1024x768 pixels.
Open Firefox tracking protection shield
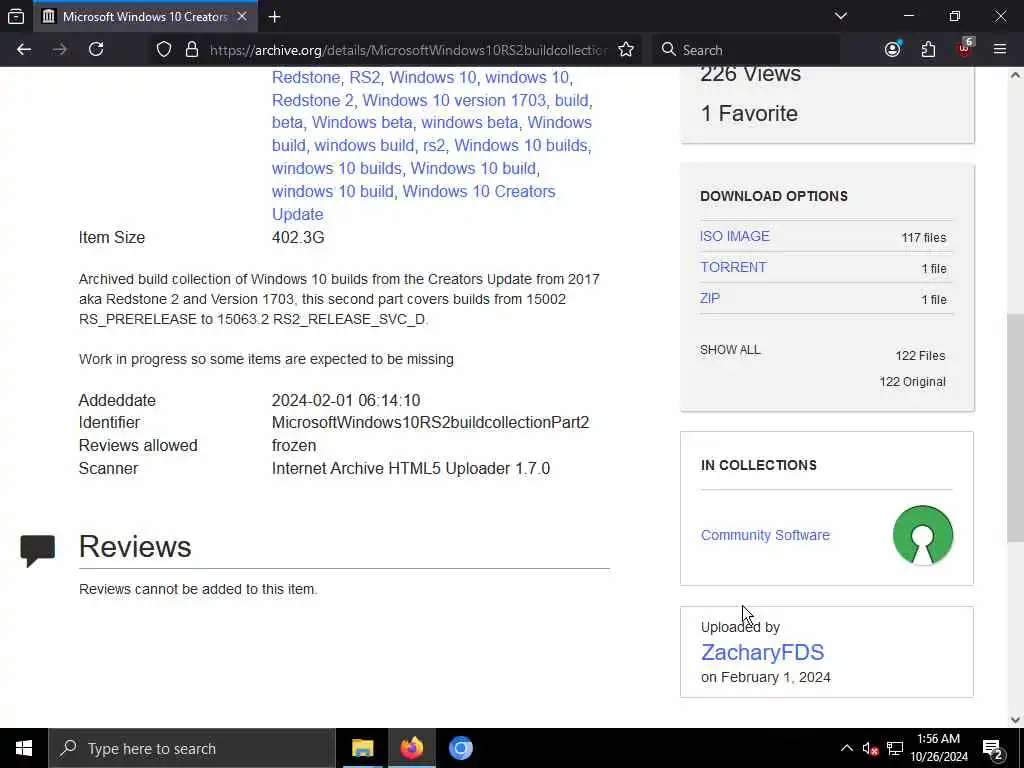tap(164, 50)
